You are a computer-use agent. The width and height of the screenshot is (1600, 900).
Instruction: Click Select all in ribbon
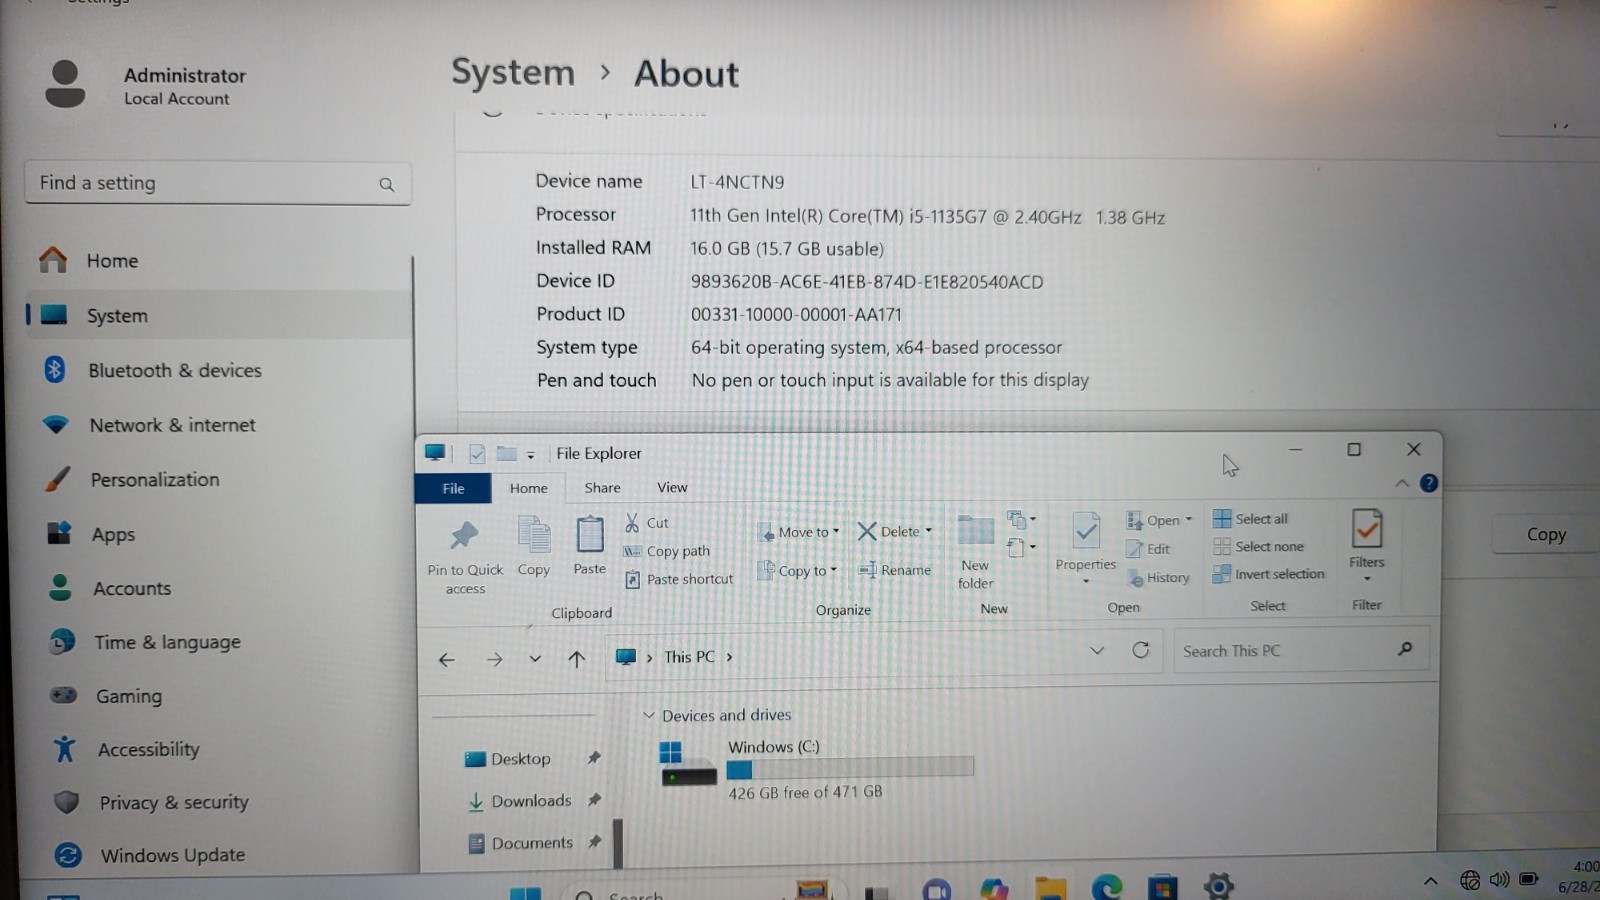click(x=1251, y=519)
